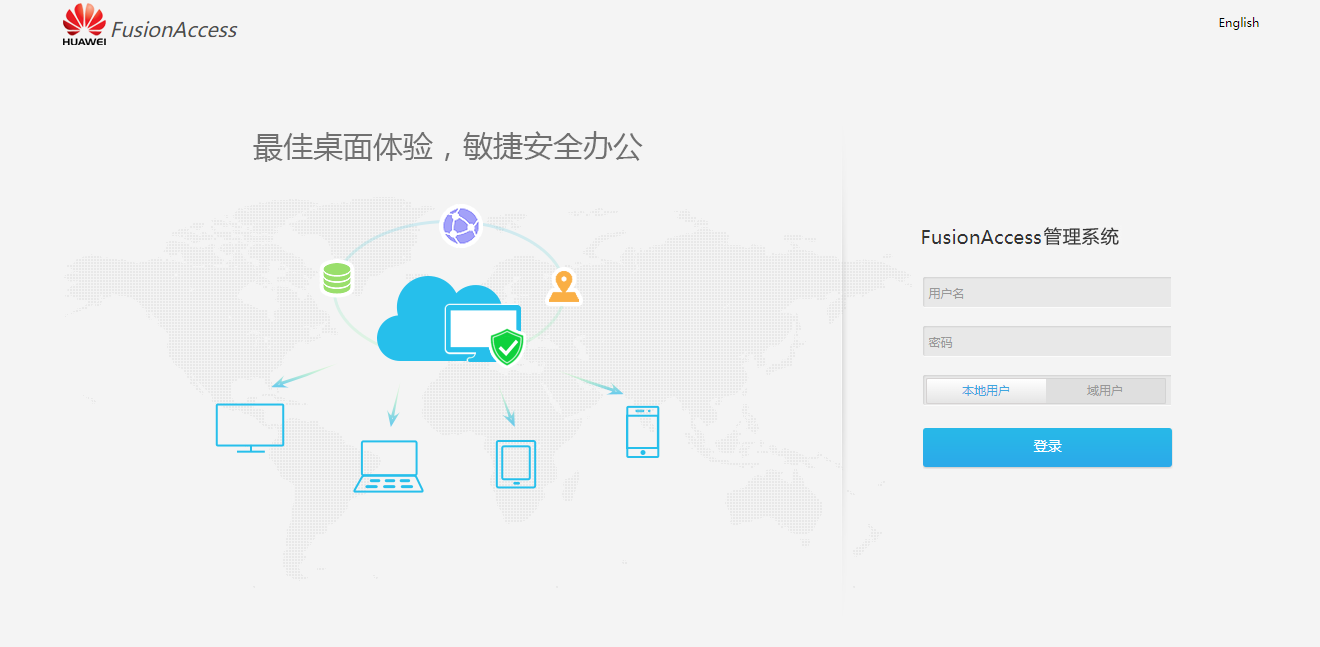Screen dimensions: 1320x647
Task: Click the green database icon
Action: (x=337, y=277)
